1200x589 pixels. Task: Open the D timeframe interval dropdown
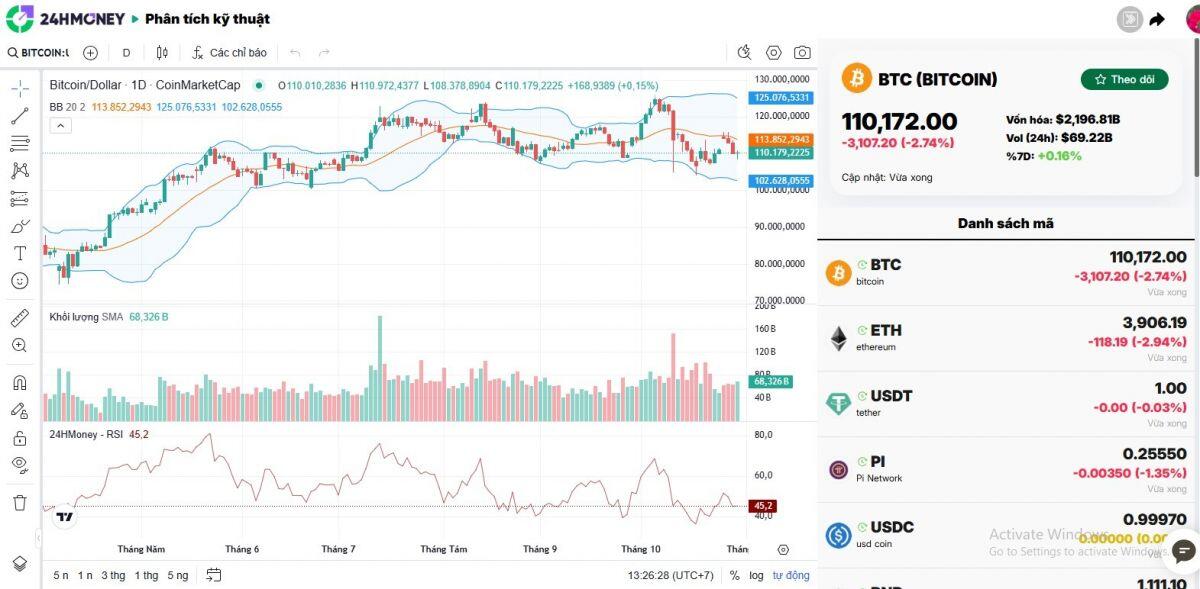point(126,52)
